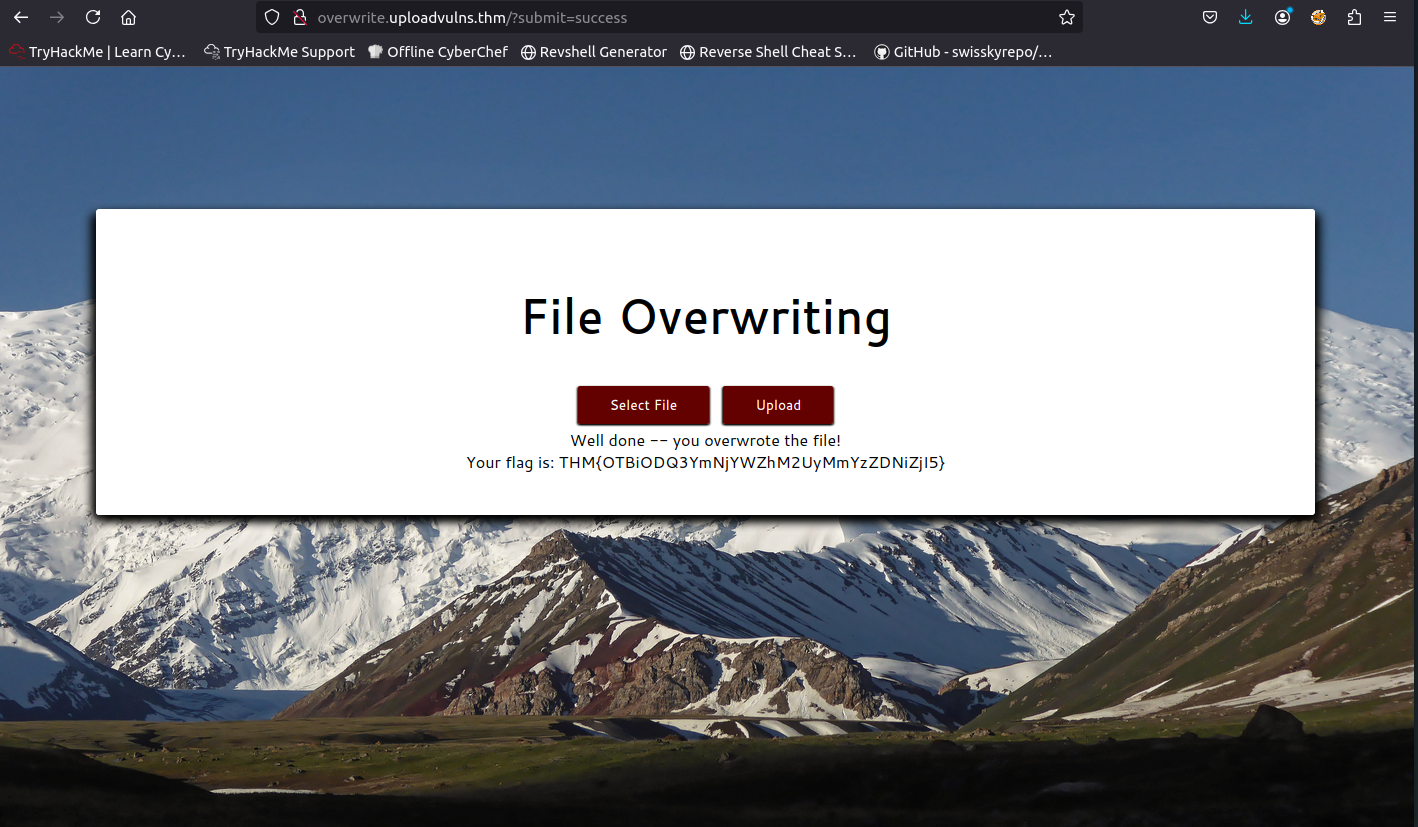Open Reverse Shell Cheat Sheet bookmark

click(768, 52)
